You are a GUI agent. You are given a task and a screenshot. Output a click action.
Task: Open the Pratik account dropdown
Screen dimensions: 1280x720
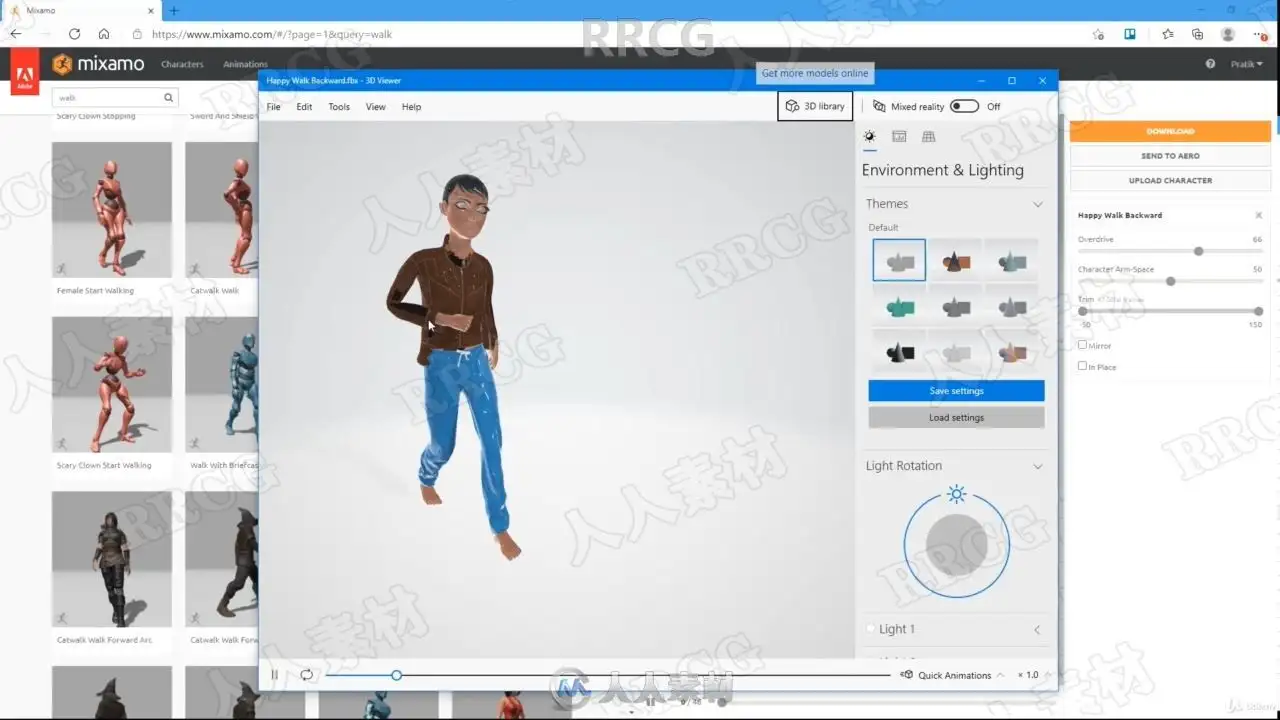tap(1246, 64)
